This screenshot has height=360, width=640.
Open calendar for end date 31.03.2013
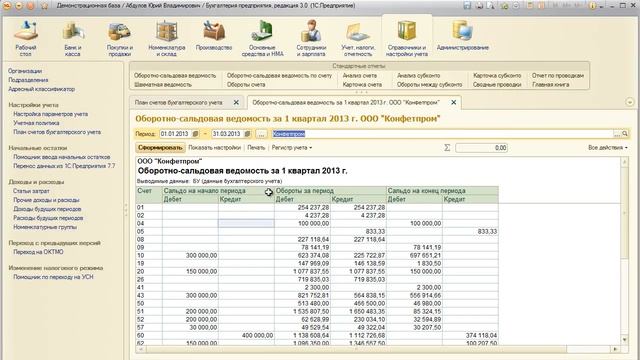[x=247, y=134]
